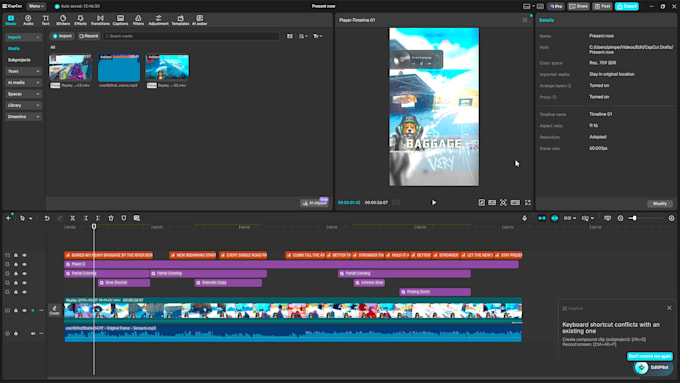Undo the last timeline action
This screenshot has width=680, height=383.
47,218
